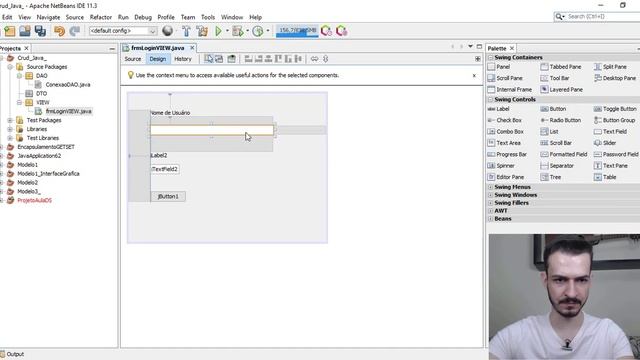
Task: Select the ProjetoAulaDS project
Action: (34, 200)
